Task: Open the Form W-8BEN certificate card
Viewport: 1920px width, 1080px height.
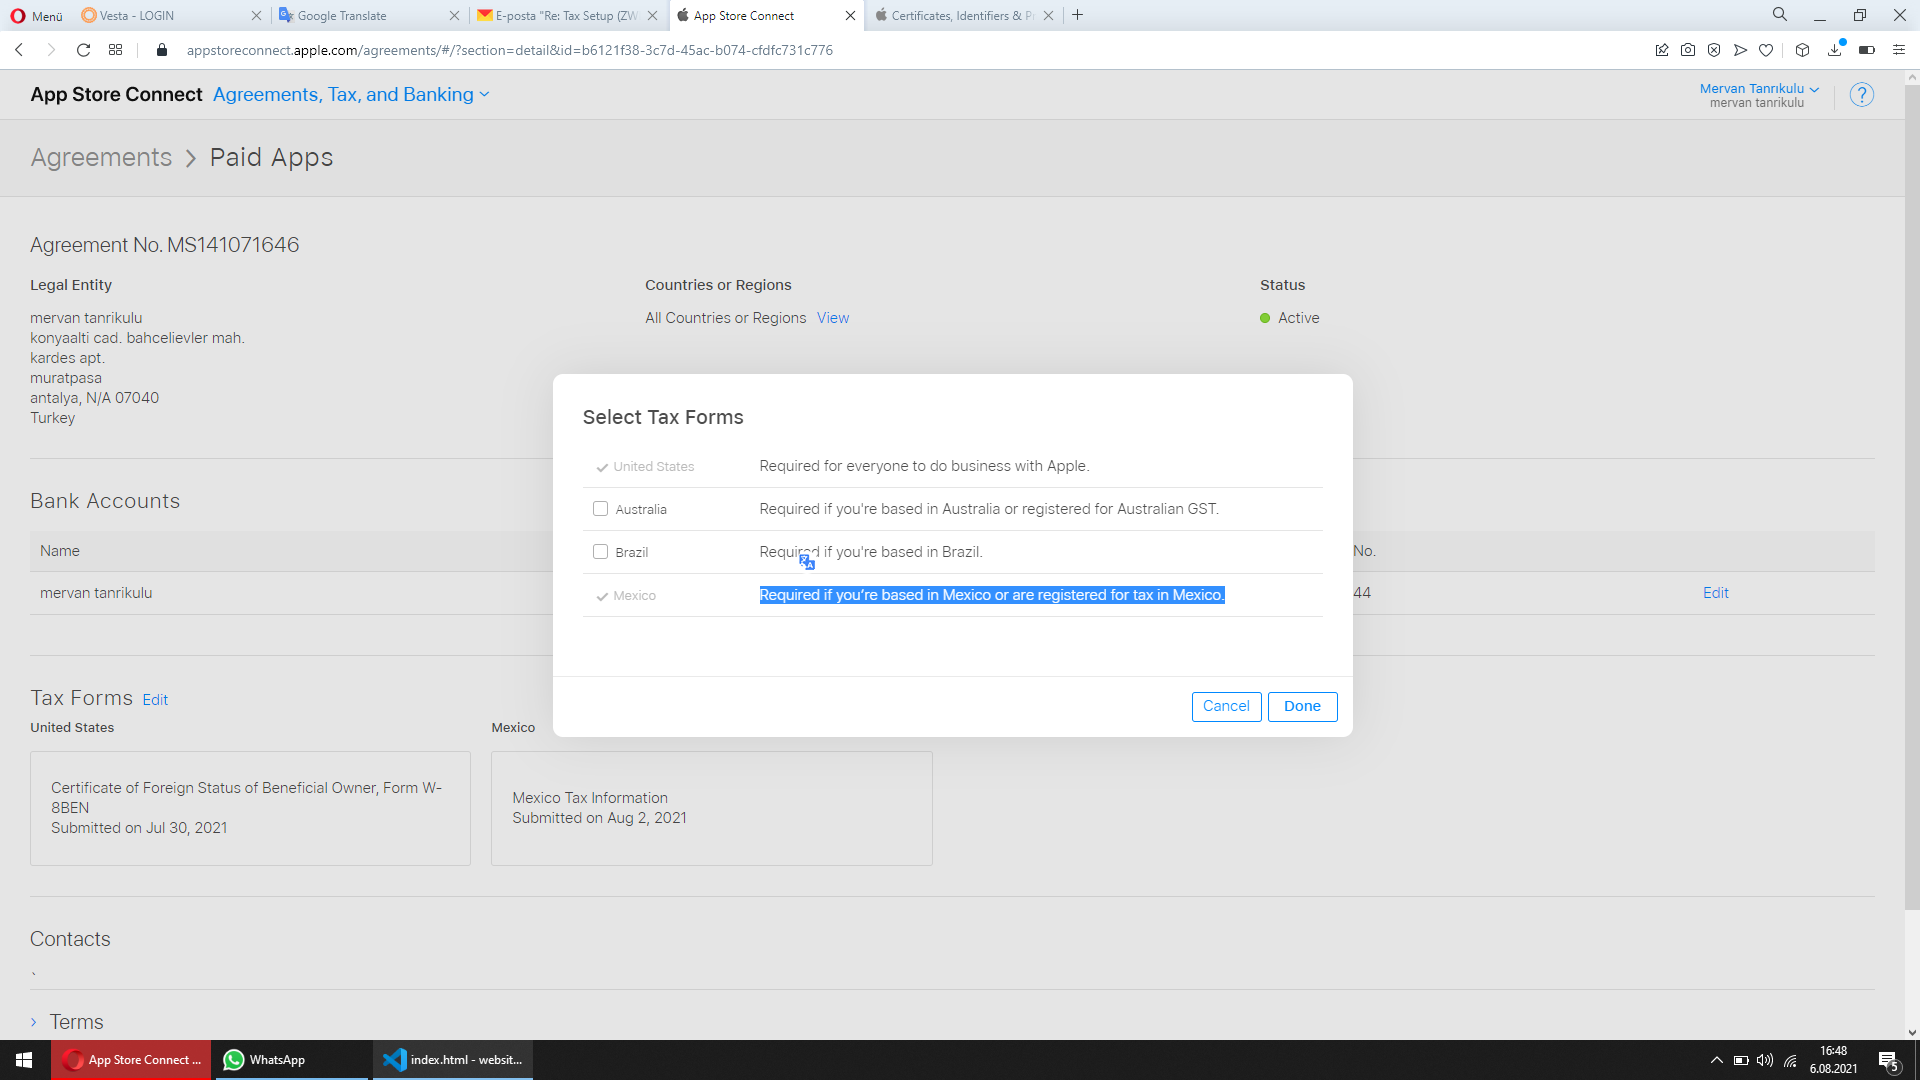Action: [250, 808]
